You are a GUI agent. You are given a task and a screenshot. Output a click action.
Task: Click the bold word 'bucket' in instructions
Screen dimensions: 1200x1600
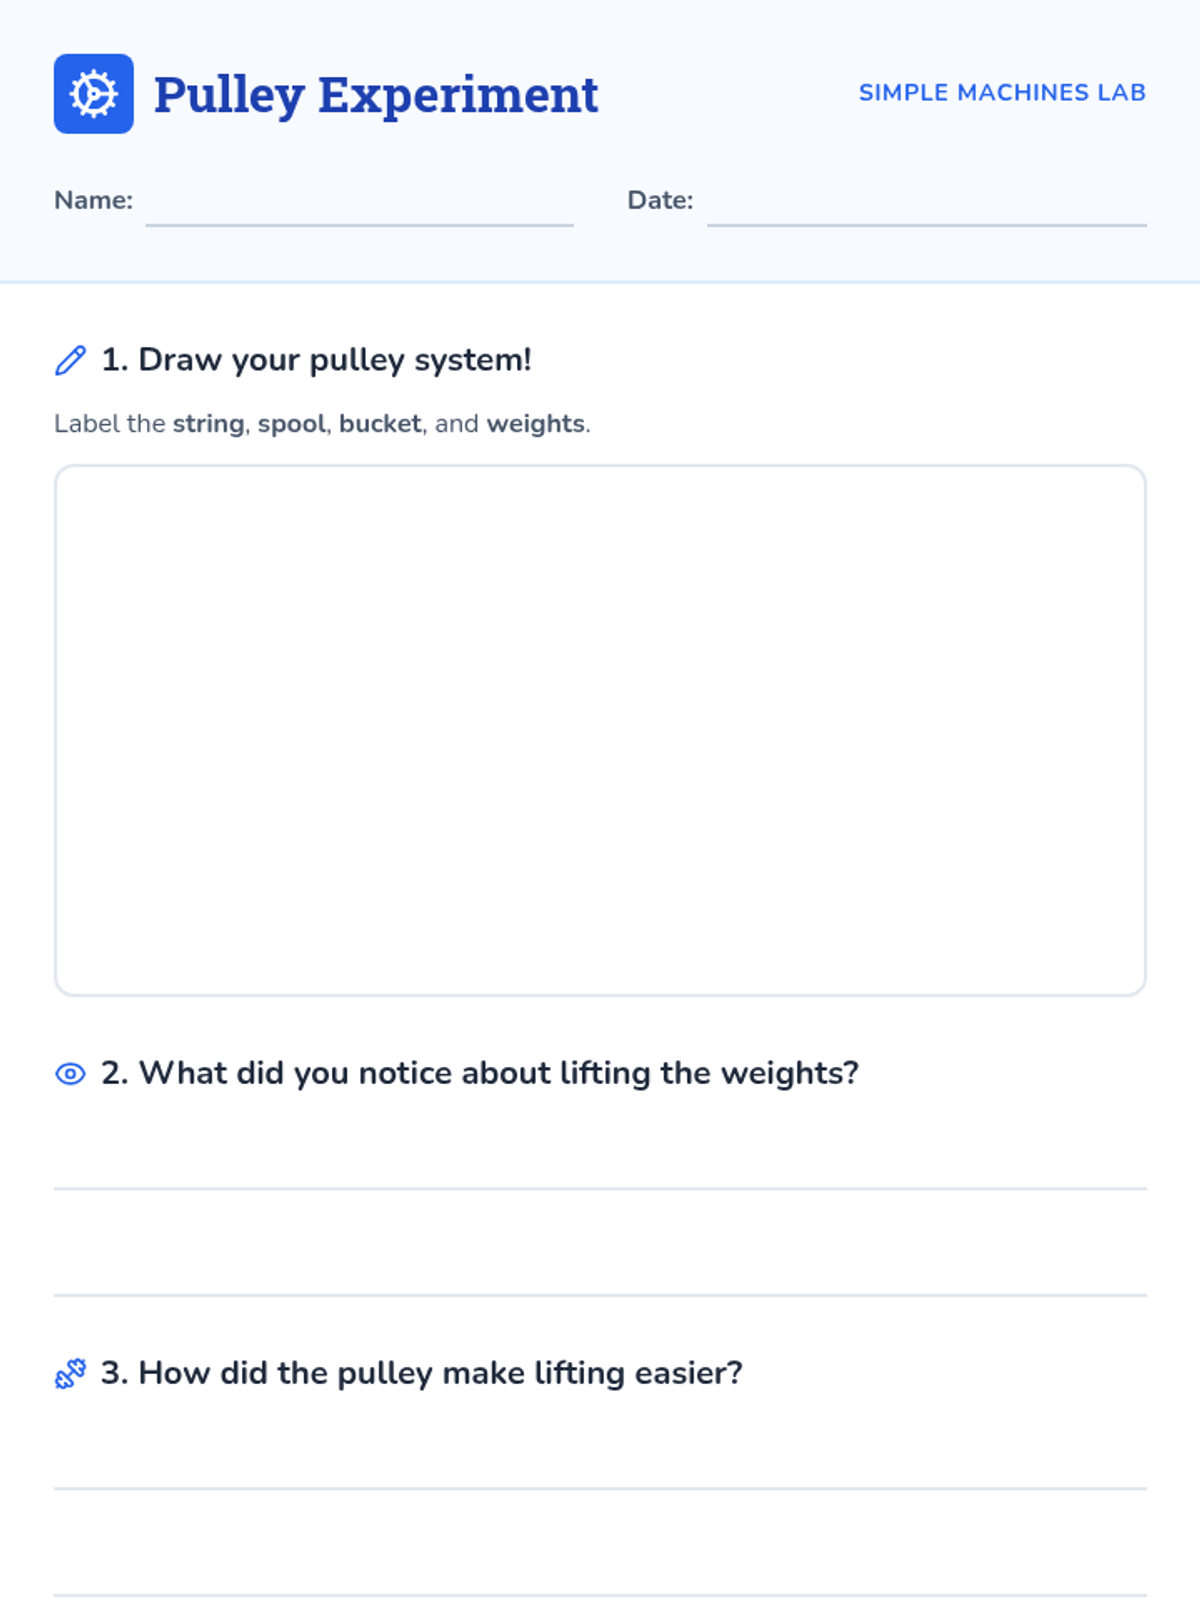380,424
